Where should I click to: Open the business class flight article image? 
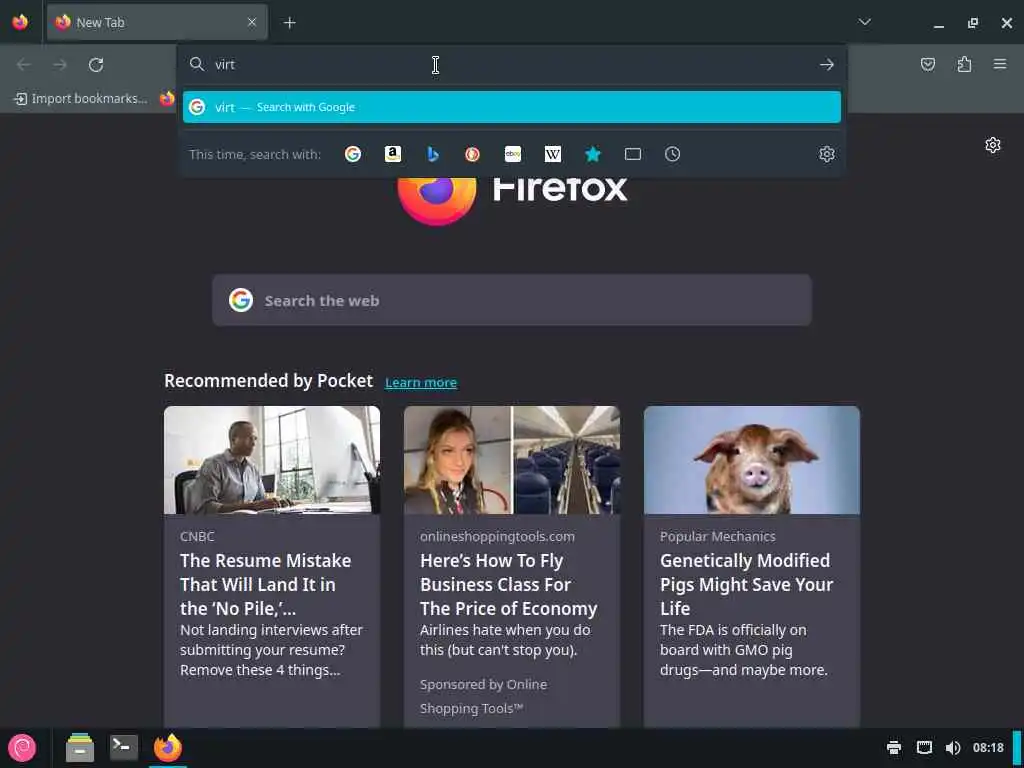512,460
